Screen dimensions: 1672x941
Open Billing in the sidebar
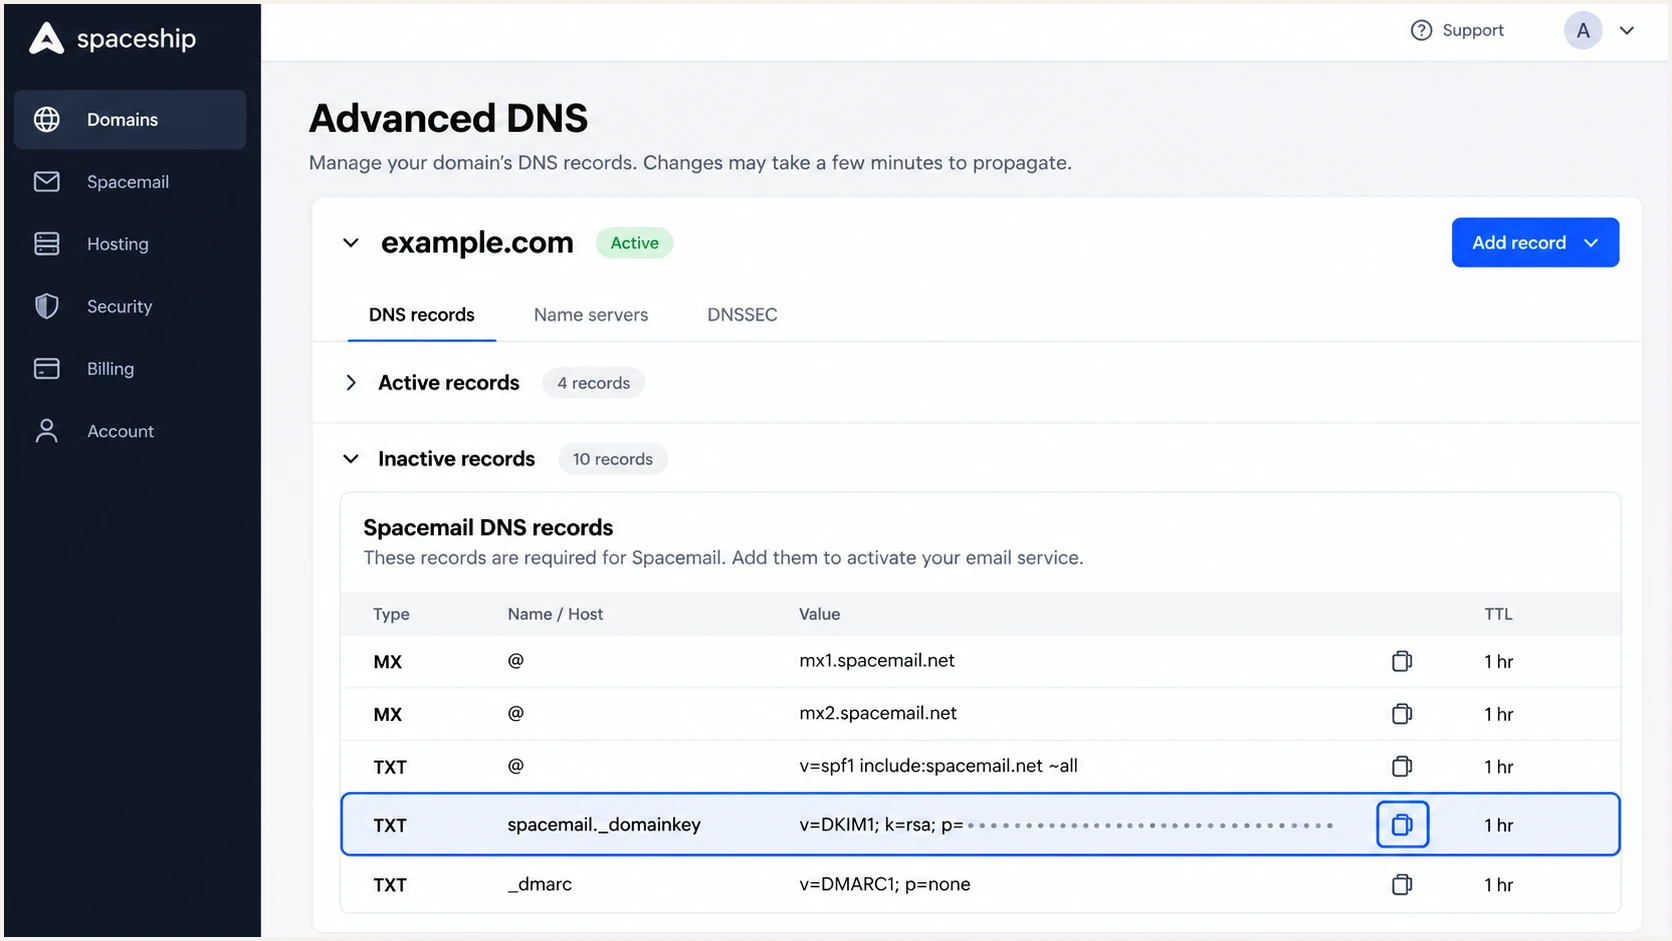(x=130, y=368)
